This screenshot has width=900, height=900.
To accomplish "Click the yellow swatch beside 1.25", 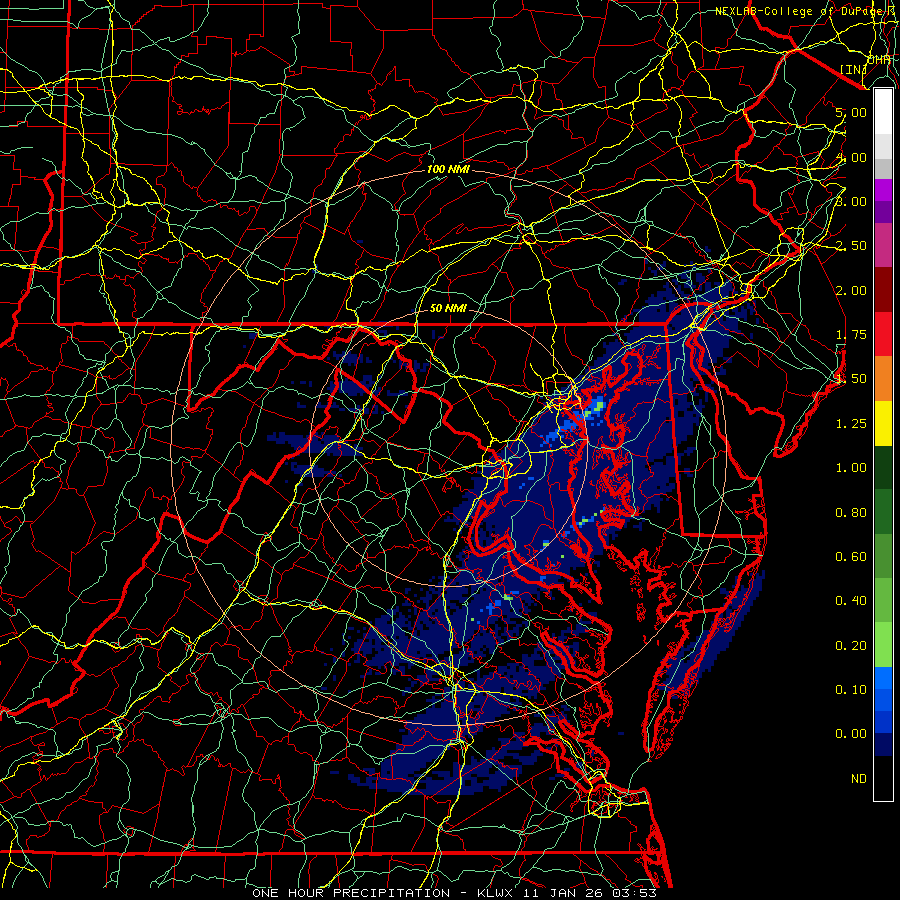I will coord(883,423).
